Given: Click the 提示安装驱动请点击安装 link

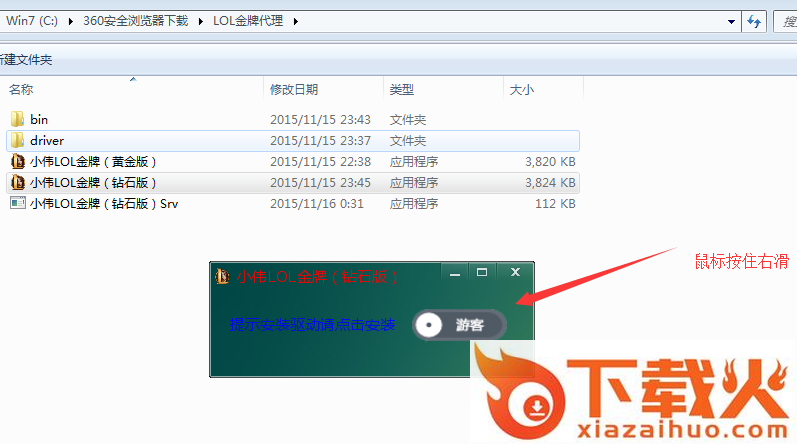Looking at the screenshot, I should (312, 324).
